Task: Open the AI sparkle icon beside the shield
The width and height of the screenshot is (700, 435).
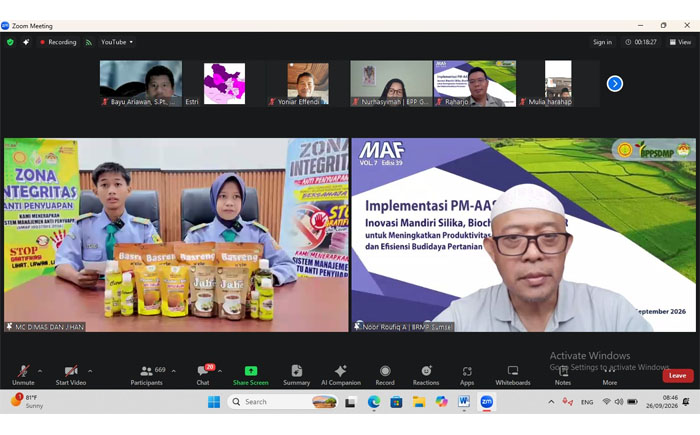Action: (26, 42)
